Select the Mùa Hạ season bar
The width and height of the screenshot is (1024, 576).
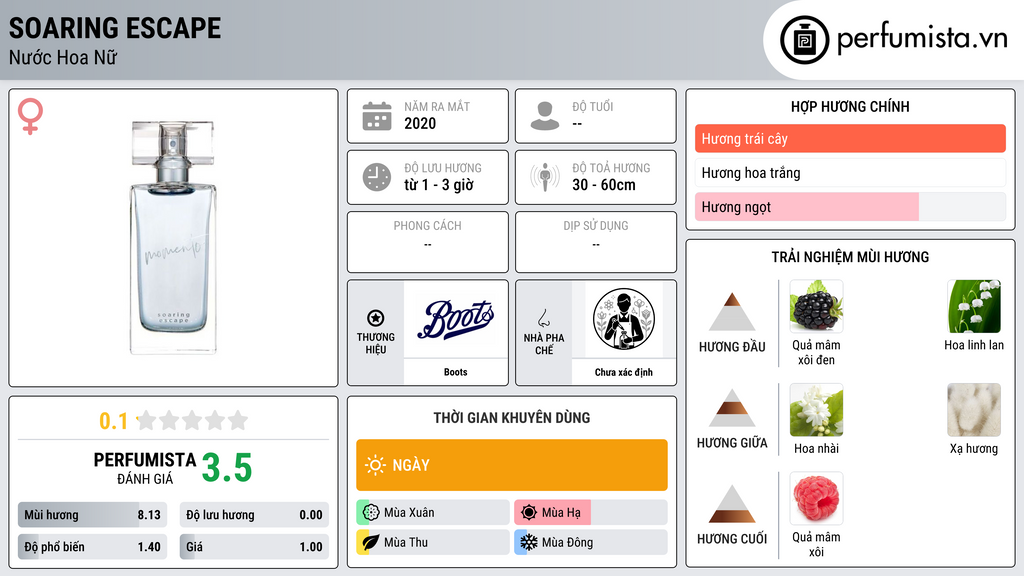[x=591, y=513]
